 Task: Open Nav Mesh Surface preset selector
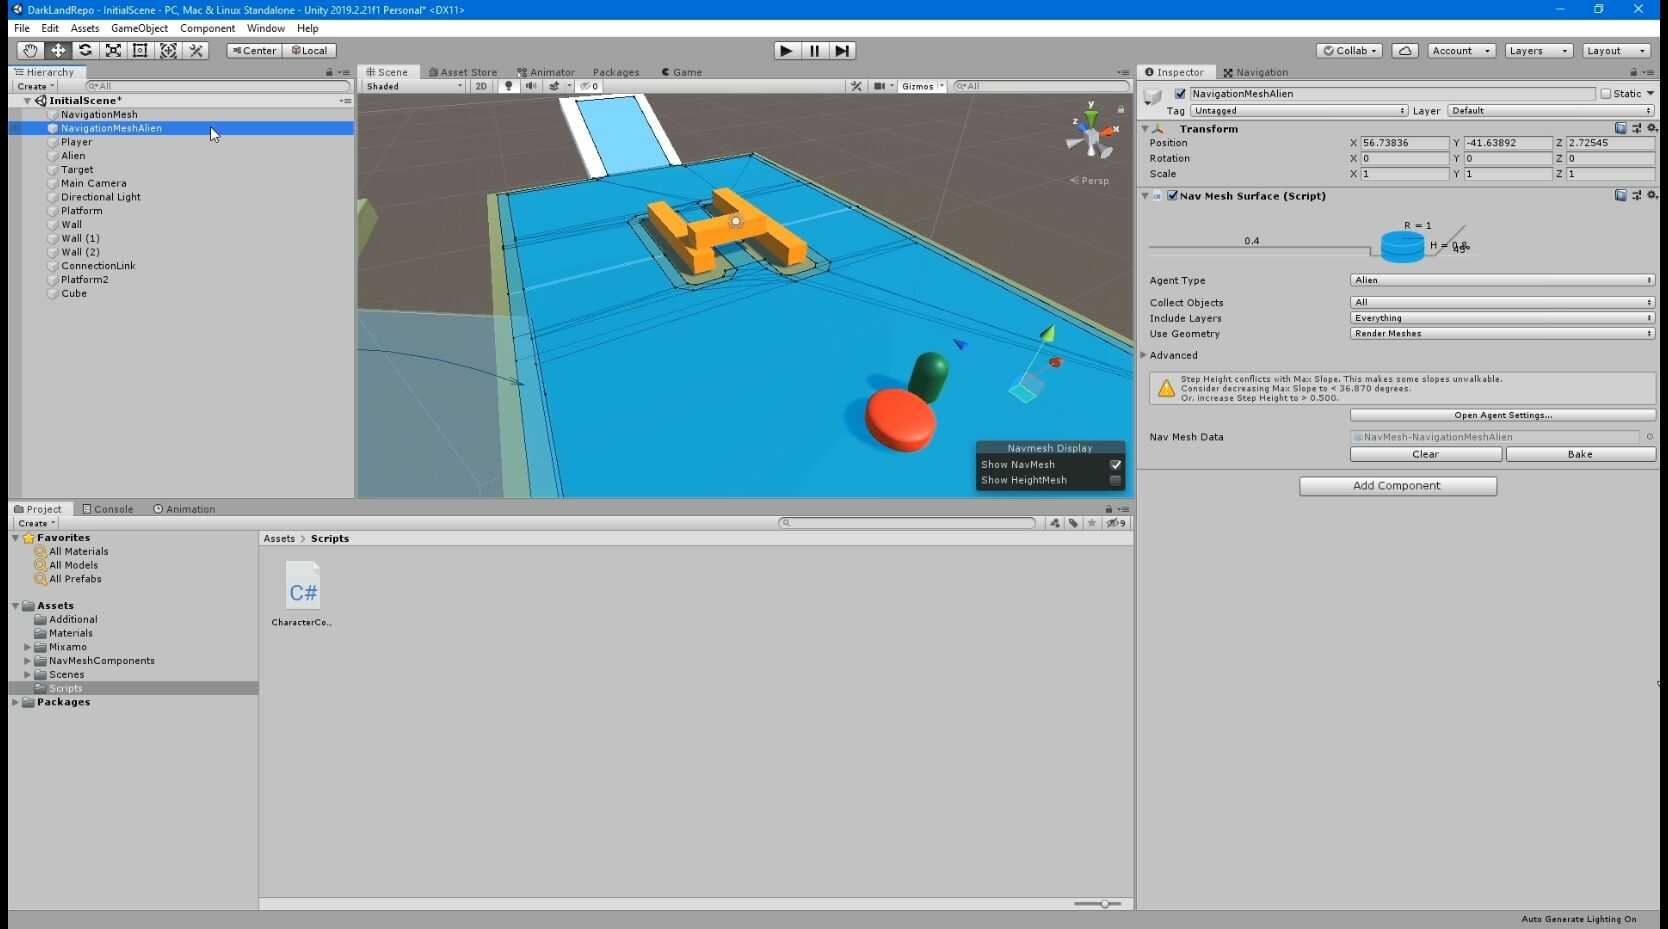pyautogui.click(x=1636, y=195)
